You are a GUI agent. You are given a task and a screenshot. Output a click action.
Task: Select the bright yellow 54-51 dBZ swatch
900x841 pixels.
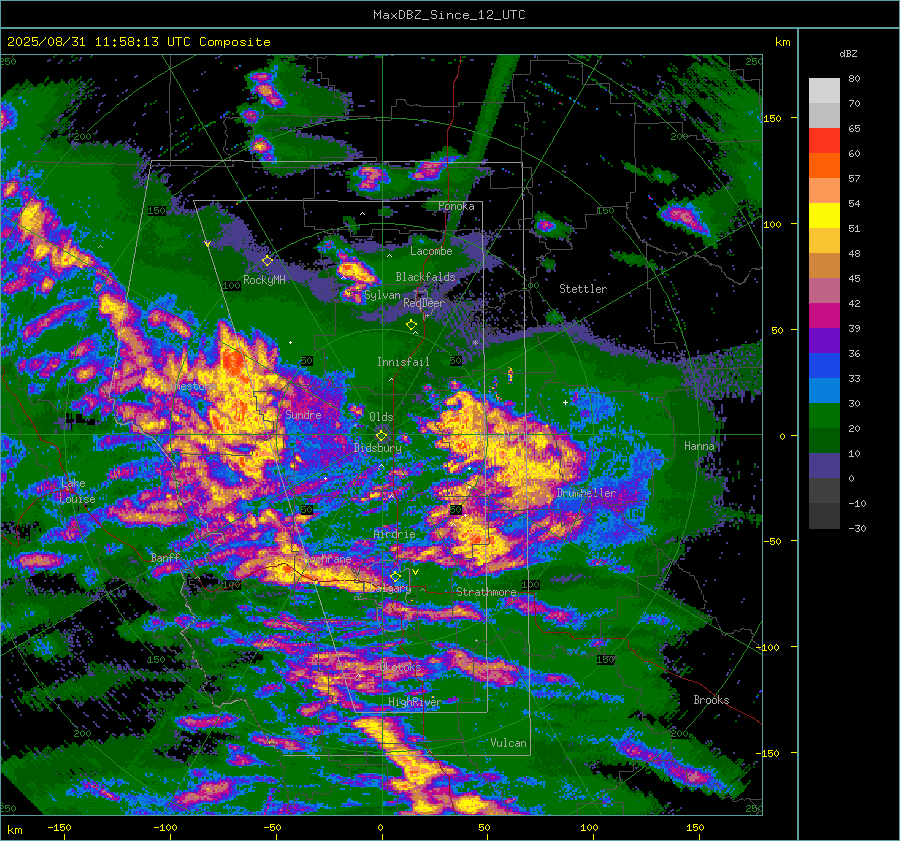(824, 216)
